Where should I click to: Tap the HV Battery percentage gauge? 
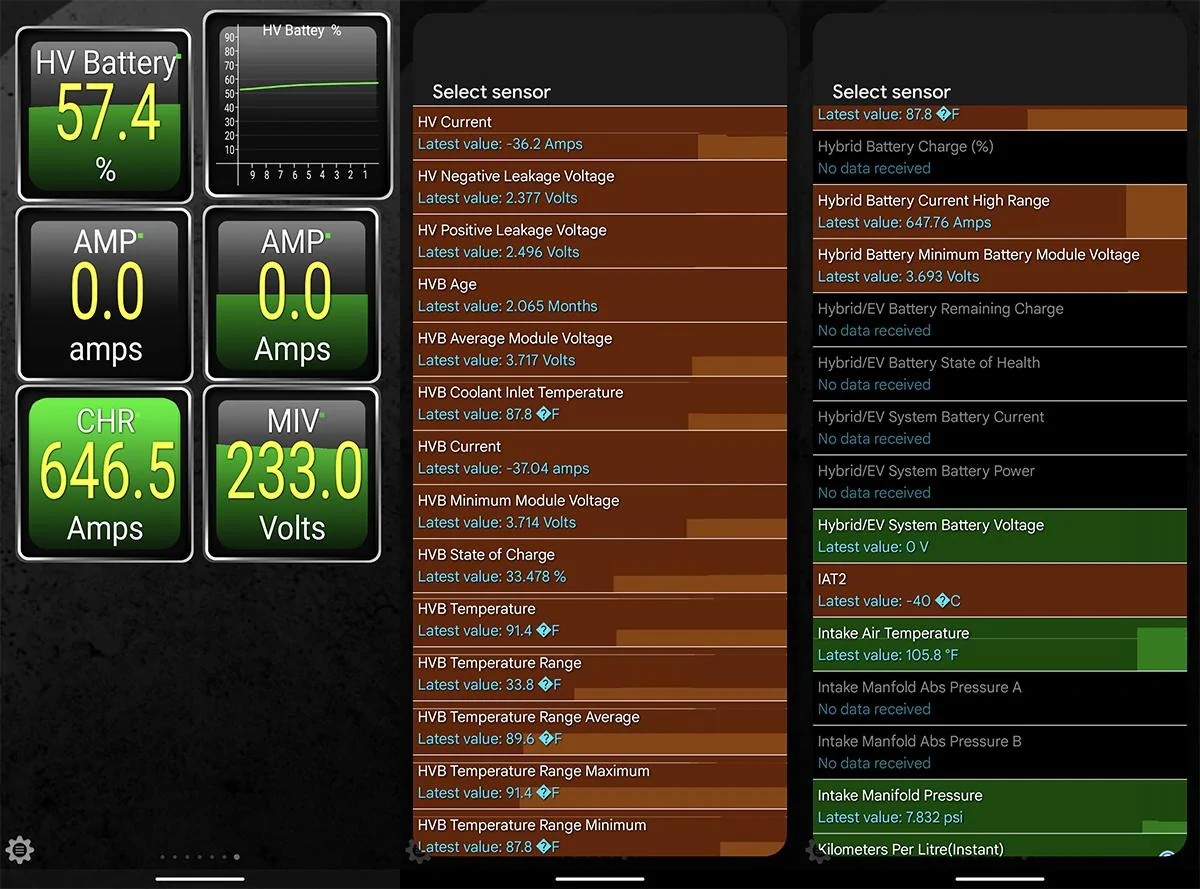[105, 116]
